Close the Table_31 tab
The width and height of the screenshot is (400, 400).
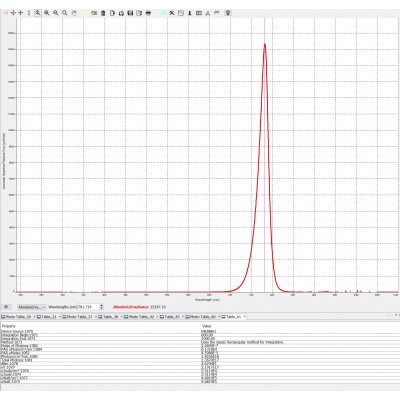point(60,317)
